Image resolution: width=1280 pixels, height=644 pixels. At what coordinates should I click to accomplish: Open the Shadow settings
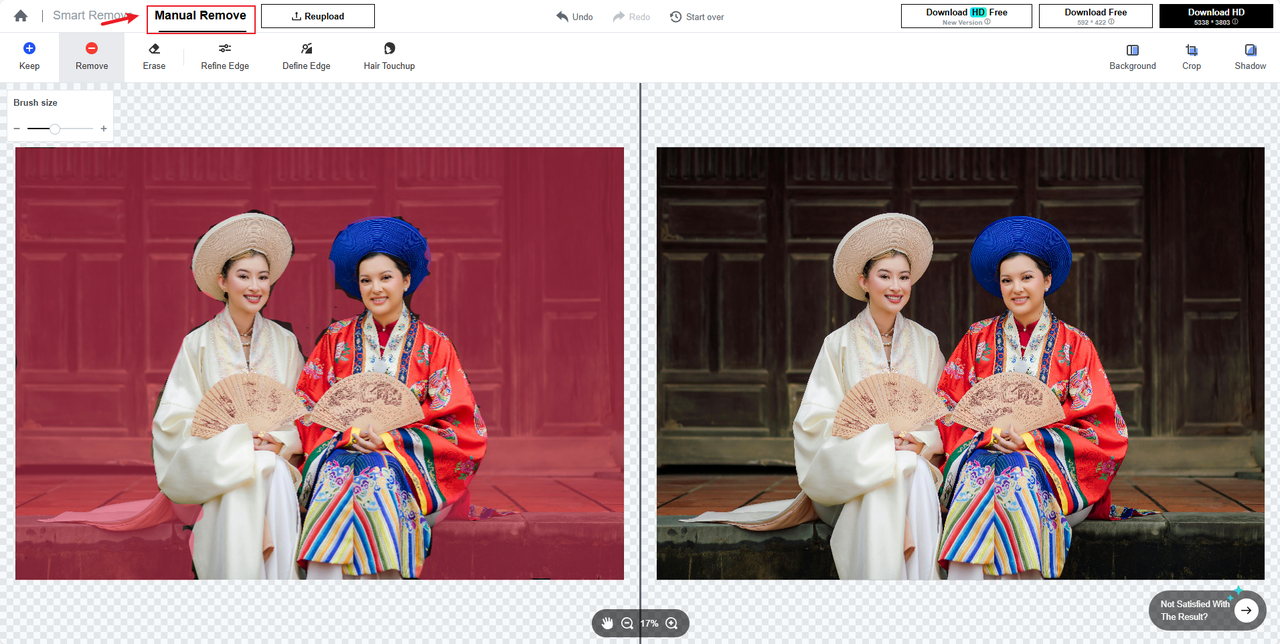coord(1250,57)
